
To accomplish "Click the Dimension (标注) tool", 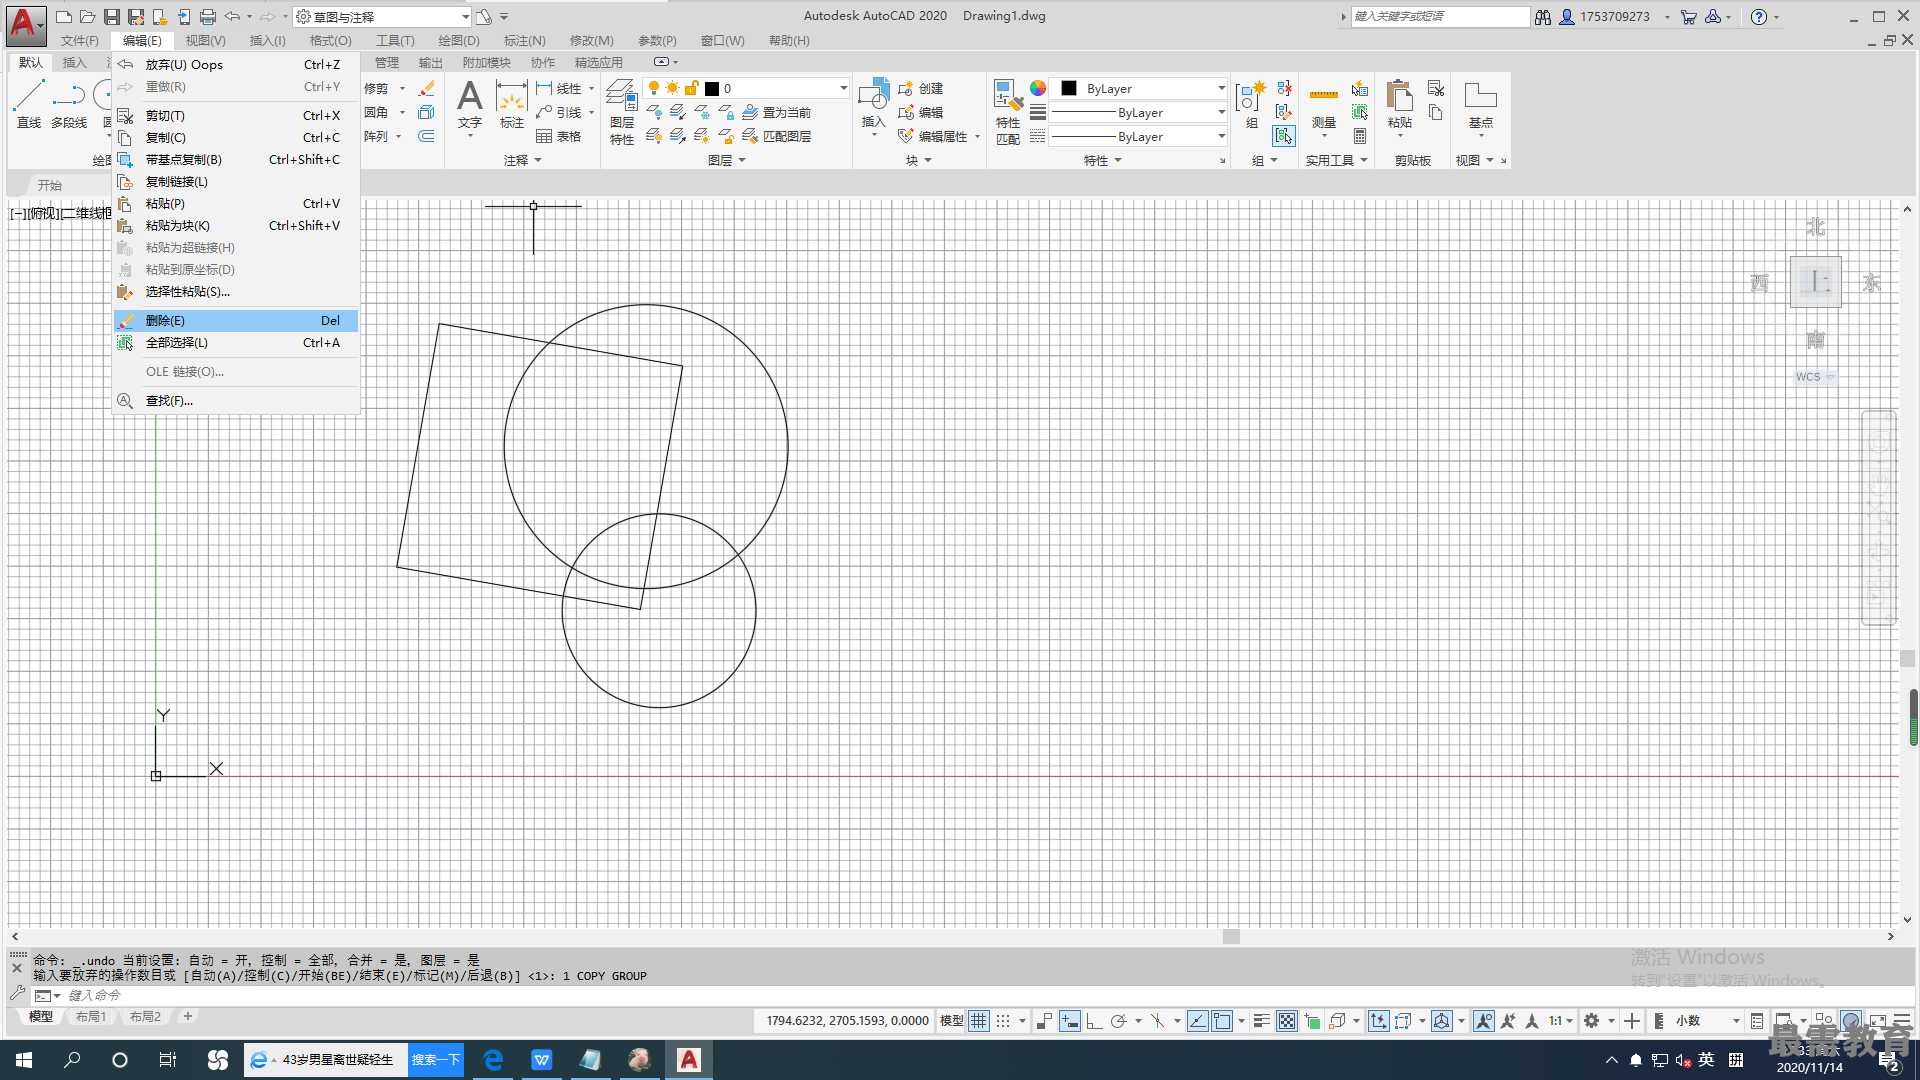I will click(x=512, y=104).
